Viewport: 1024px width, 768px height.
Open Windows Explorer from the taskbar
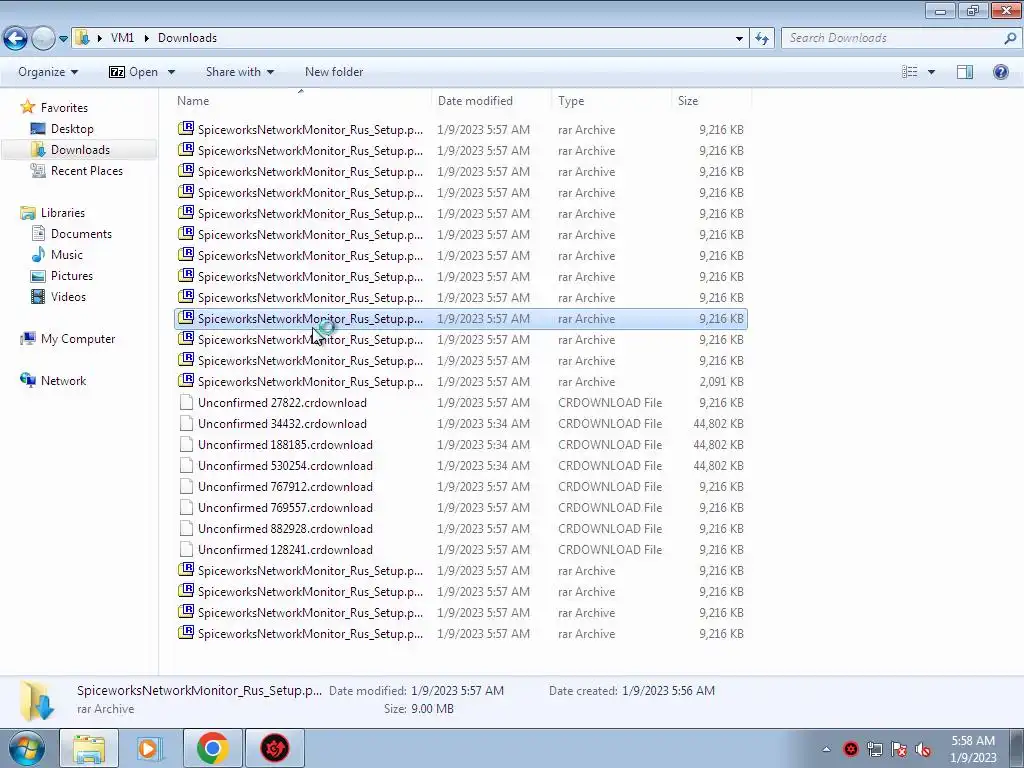tap(89, 748)
